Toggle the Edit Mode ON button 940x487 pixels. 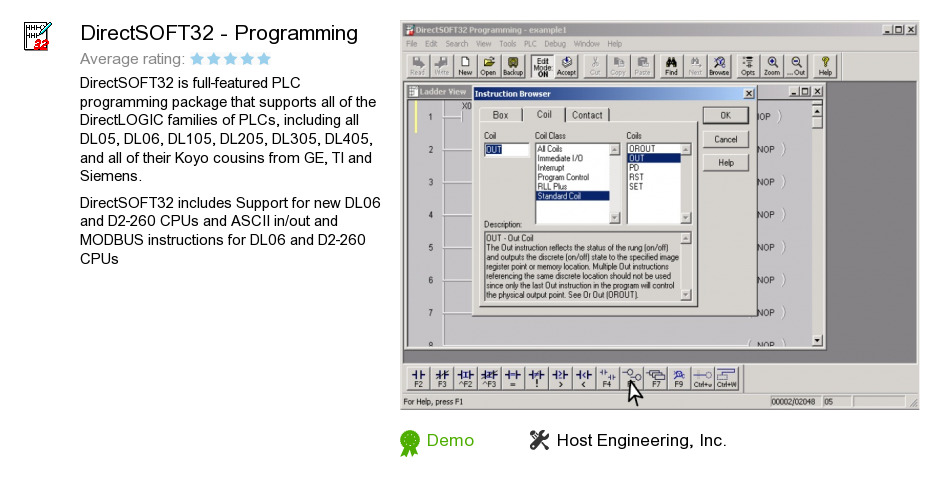click(x=543, y=66)
